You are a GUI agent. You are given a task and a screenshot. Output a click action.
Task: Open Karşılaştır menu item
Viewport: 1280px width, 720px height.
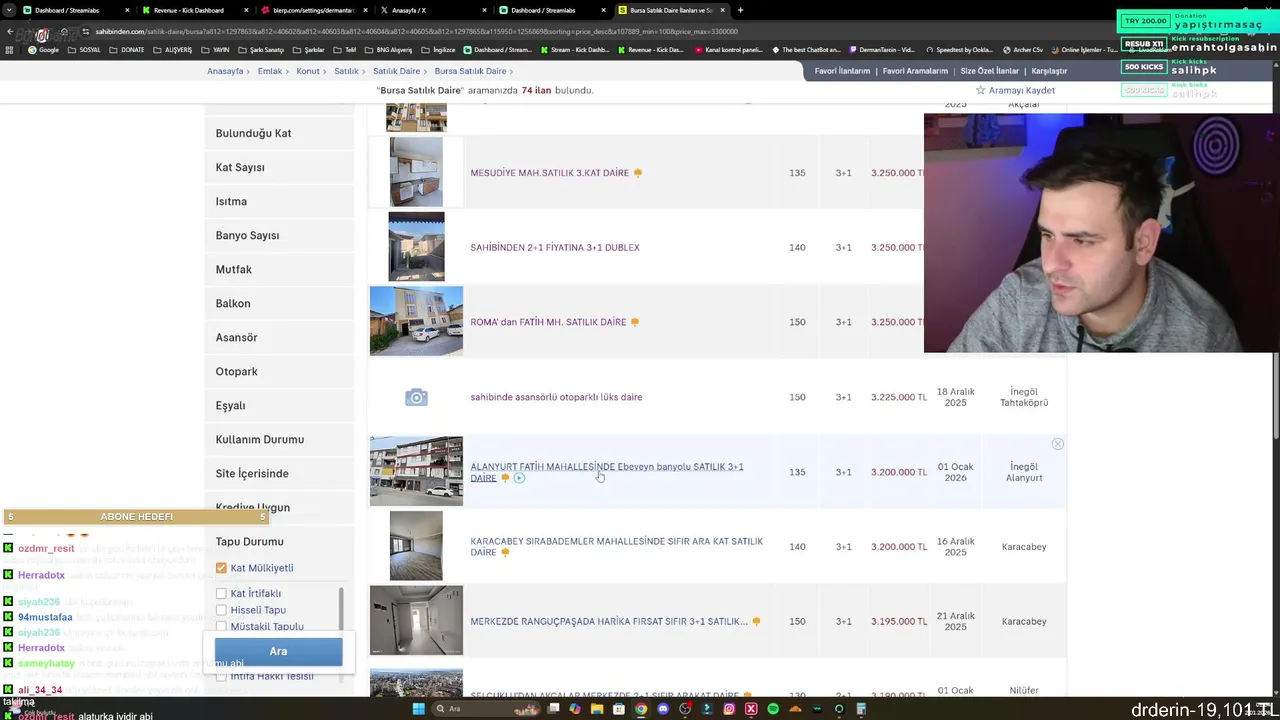pos(1049,71)
